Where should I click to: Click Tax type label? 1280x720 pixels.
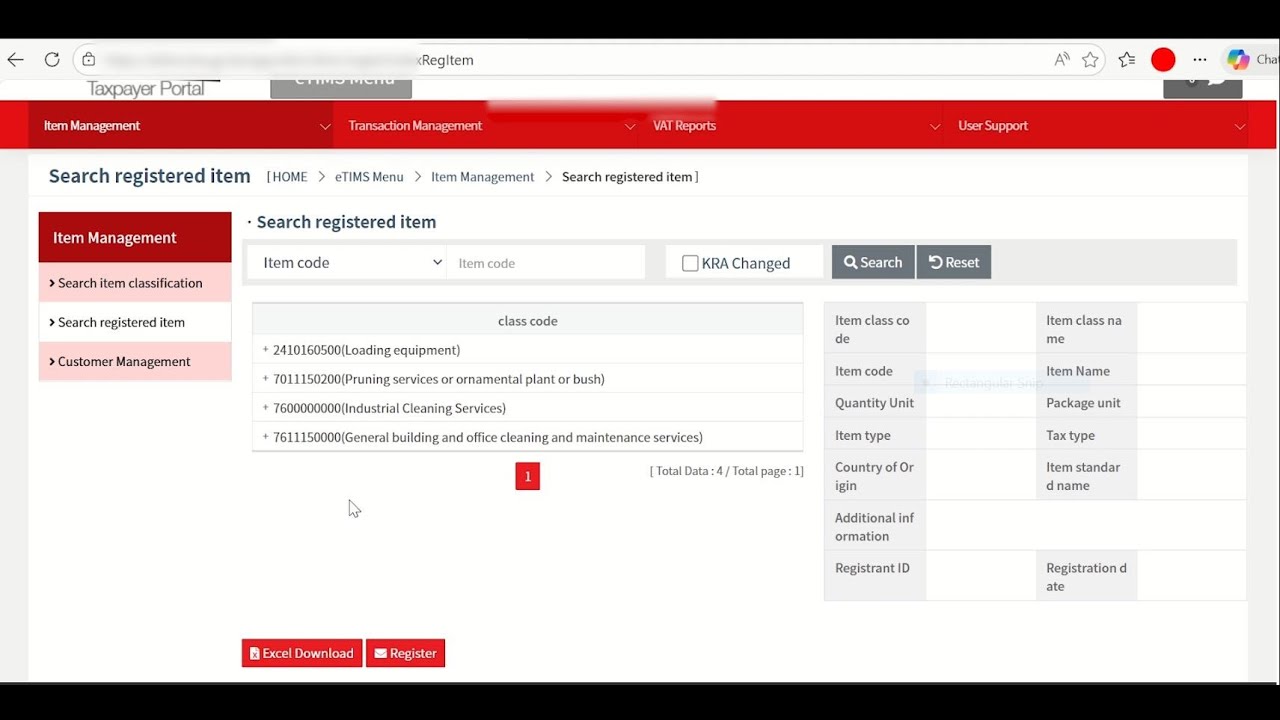pyautogui.click(x=1070, y=435)
